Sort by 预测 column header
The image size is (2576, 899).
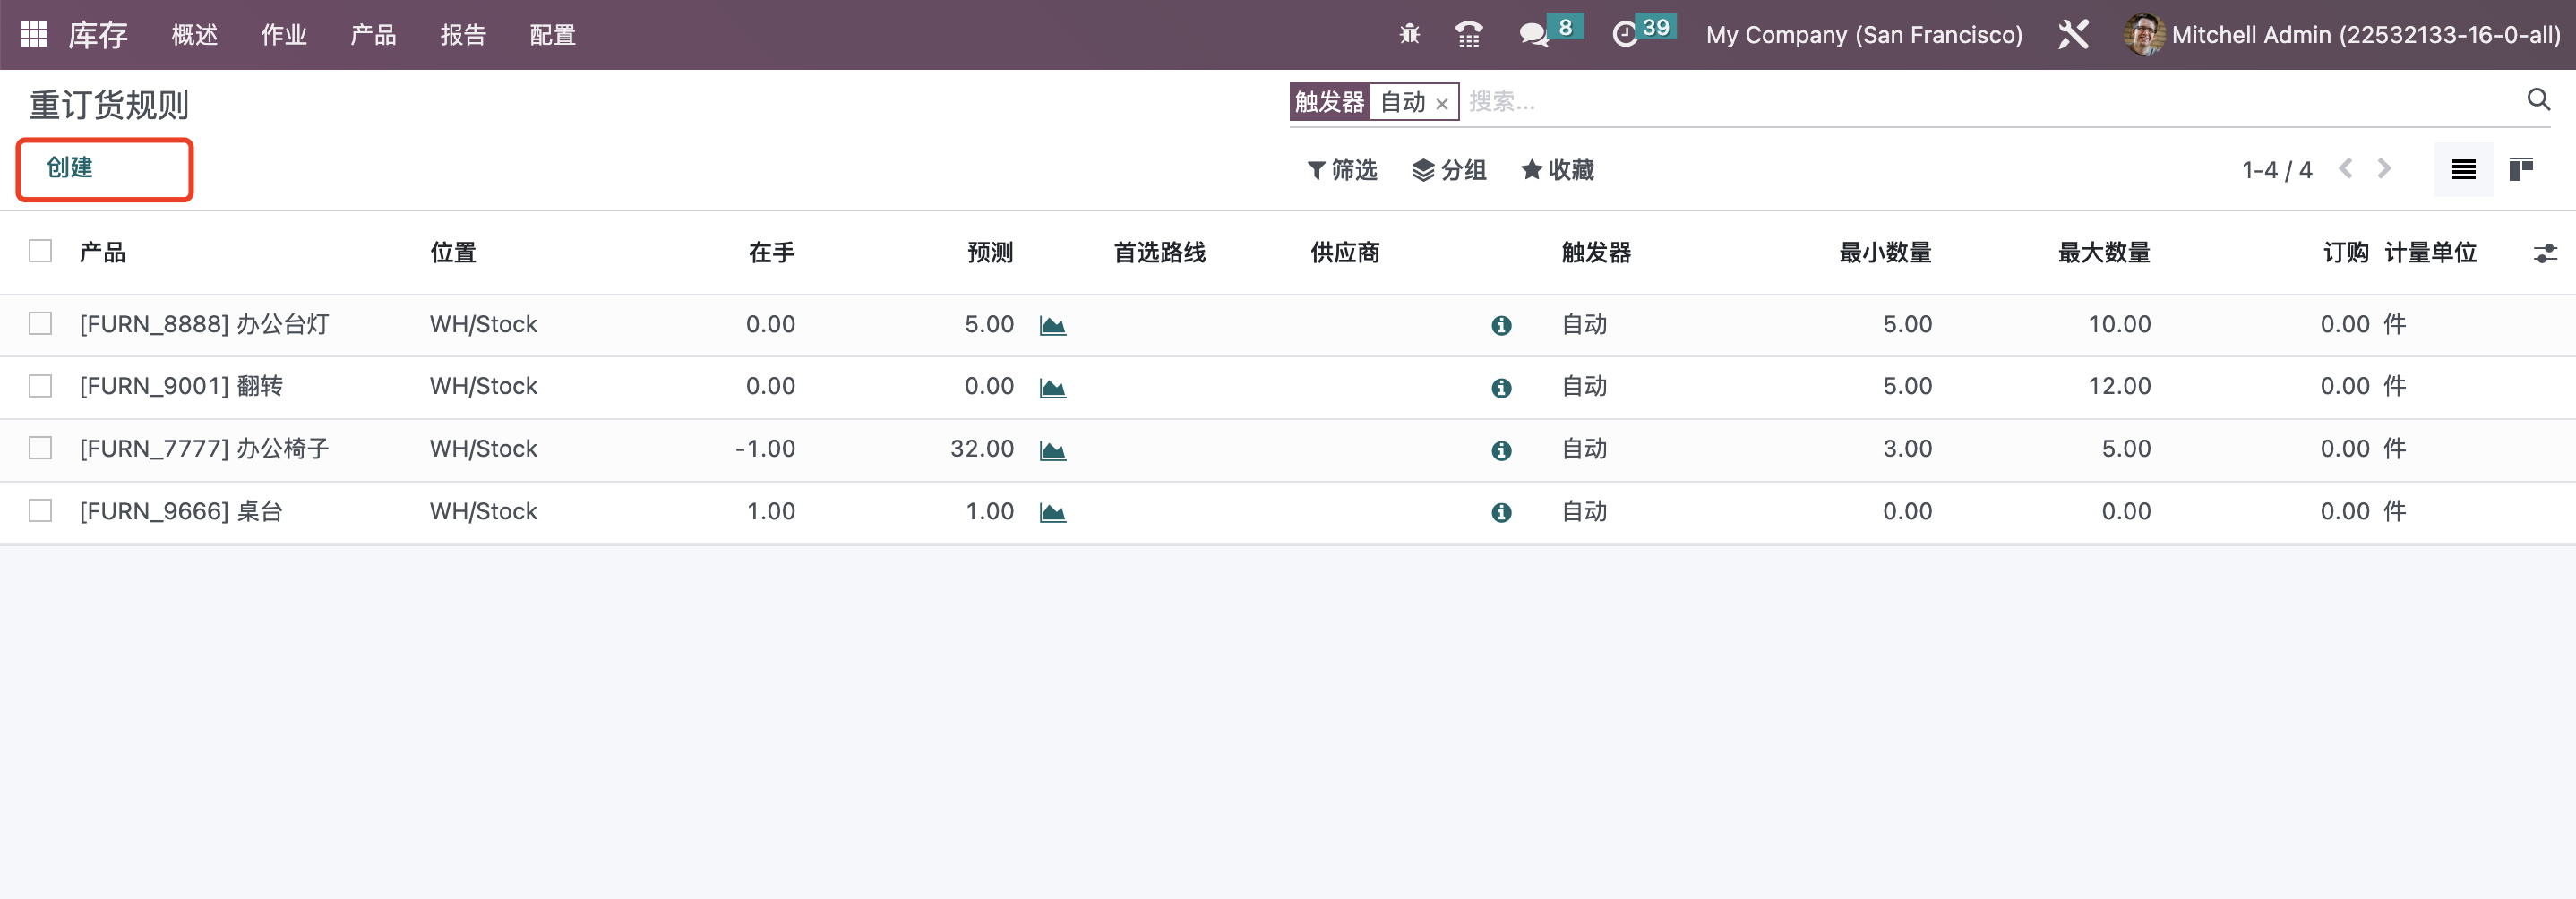pos(990,253)
